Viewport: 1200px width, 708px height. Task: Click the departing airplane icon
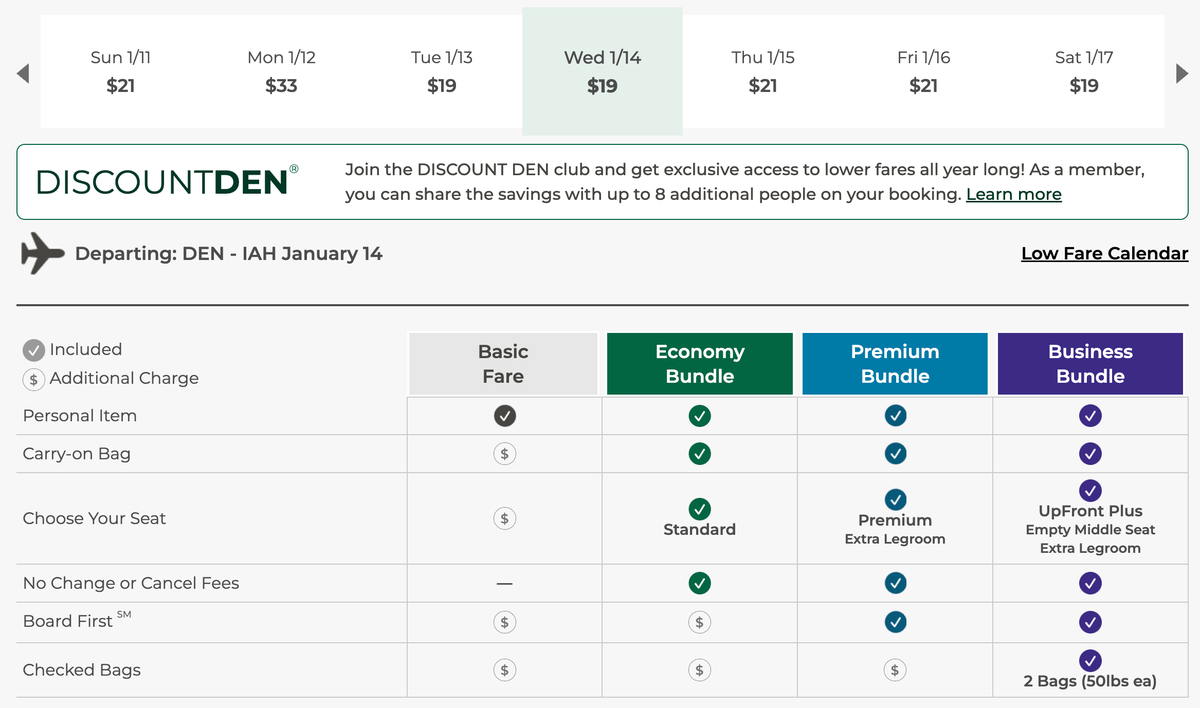click(x=41, y=253)
